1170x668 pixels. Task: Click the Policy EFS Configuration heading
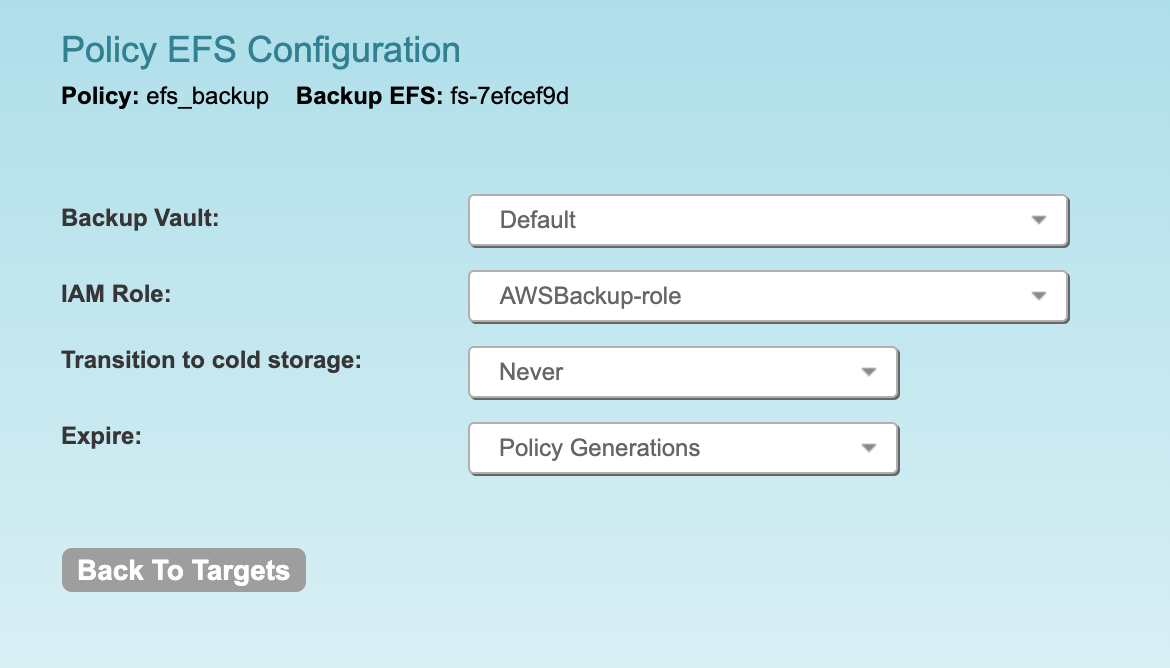(261, 50)
